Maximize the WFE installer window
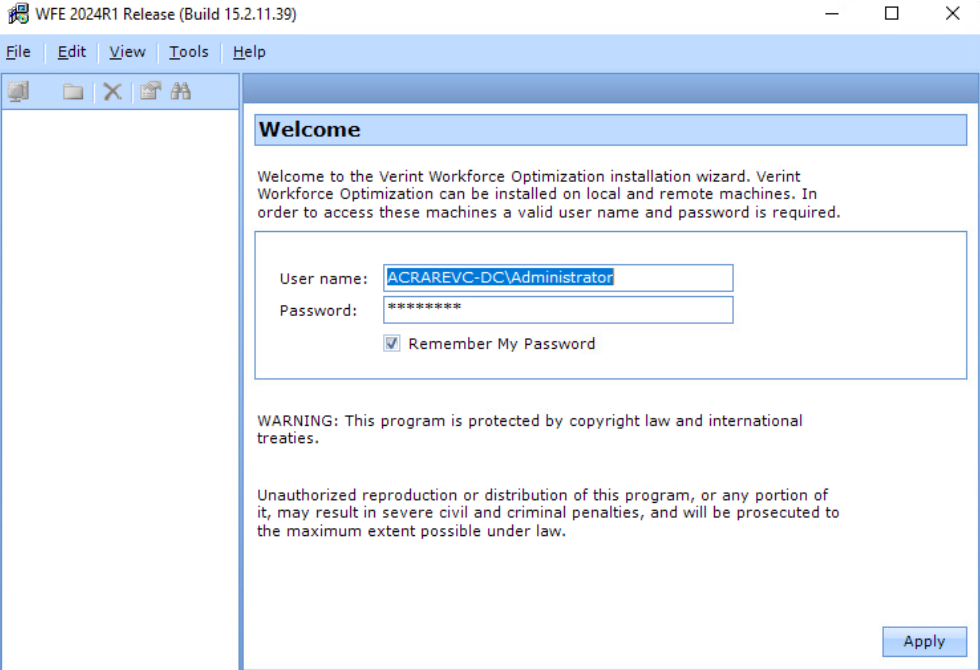Image resolution: width=980 pixels, height=670 pixels. coord(892,14)
